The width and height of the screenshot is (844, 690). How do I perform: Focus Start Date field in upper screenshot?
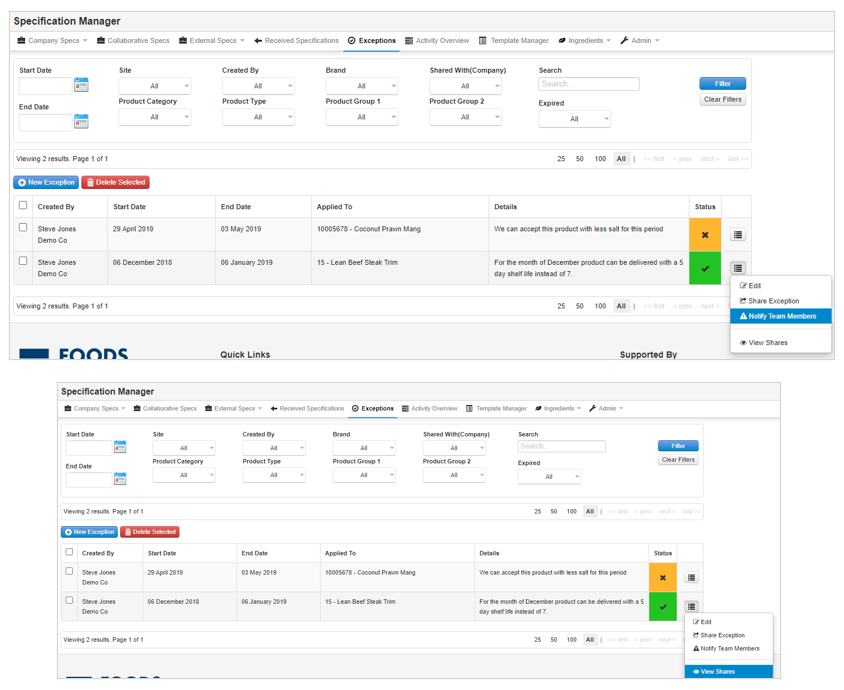(x=45, y=86)
